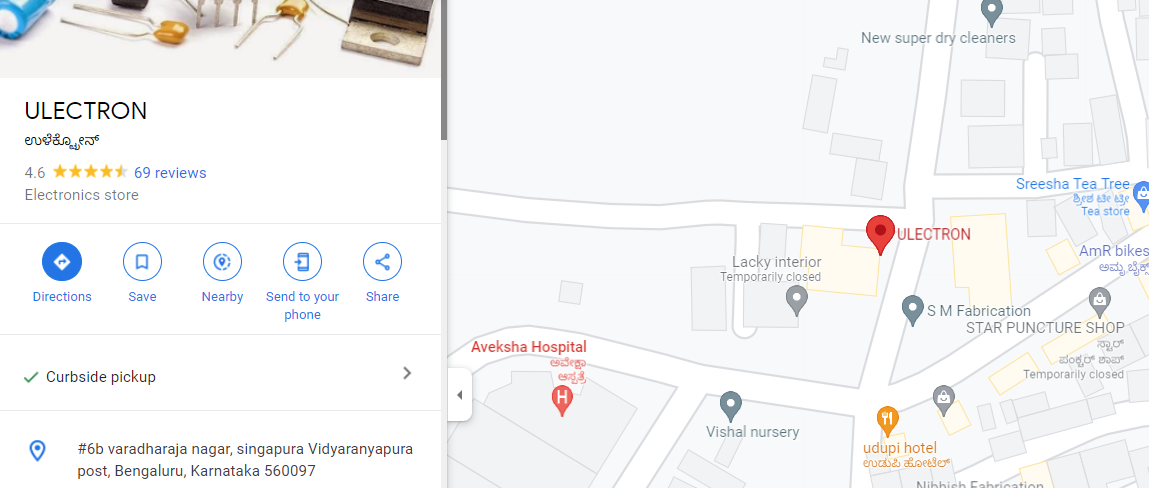Open the New super dry cleaners pin
Image resolution: width=1149 pixels, height=488 pixels.
tap(991, 12)
